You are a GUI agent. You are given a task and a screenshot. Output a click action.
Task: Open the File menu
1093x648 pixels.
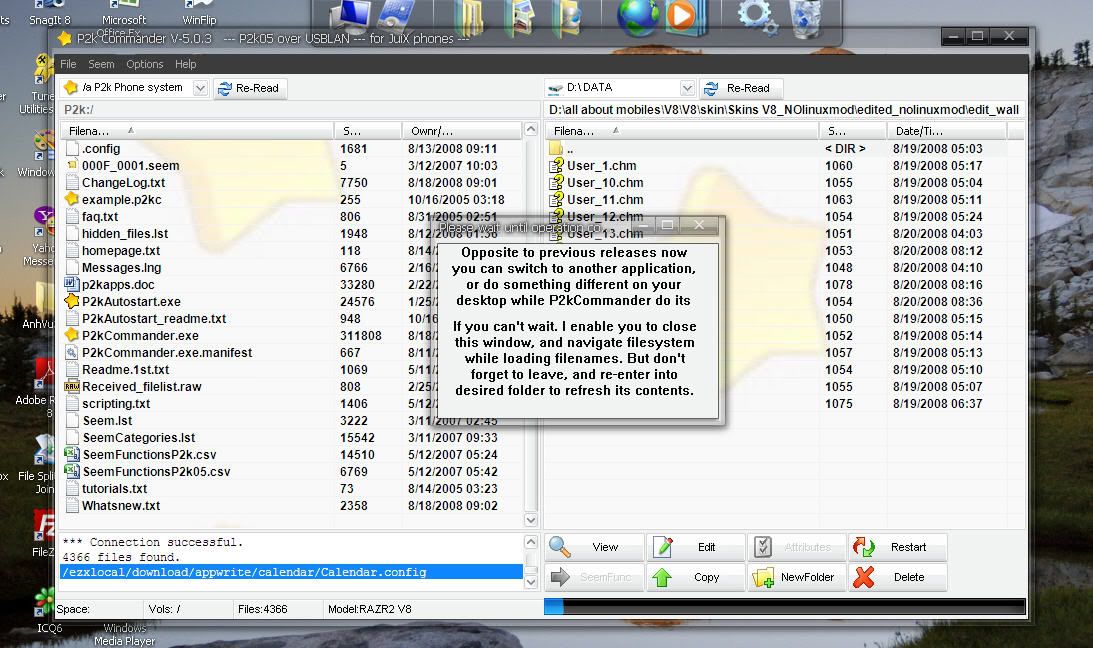(68, 64)
